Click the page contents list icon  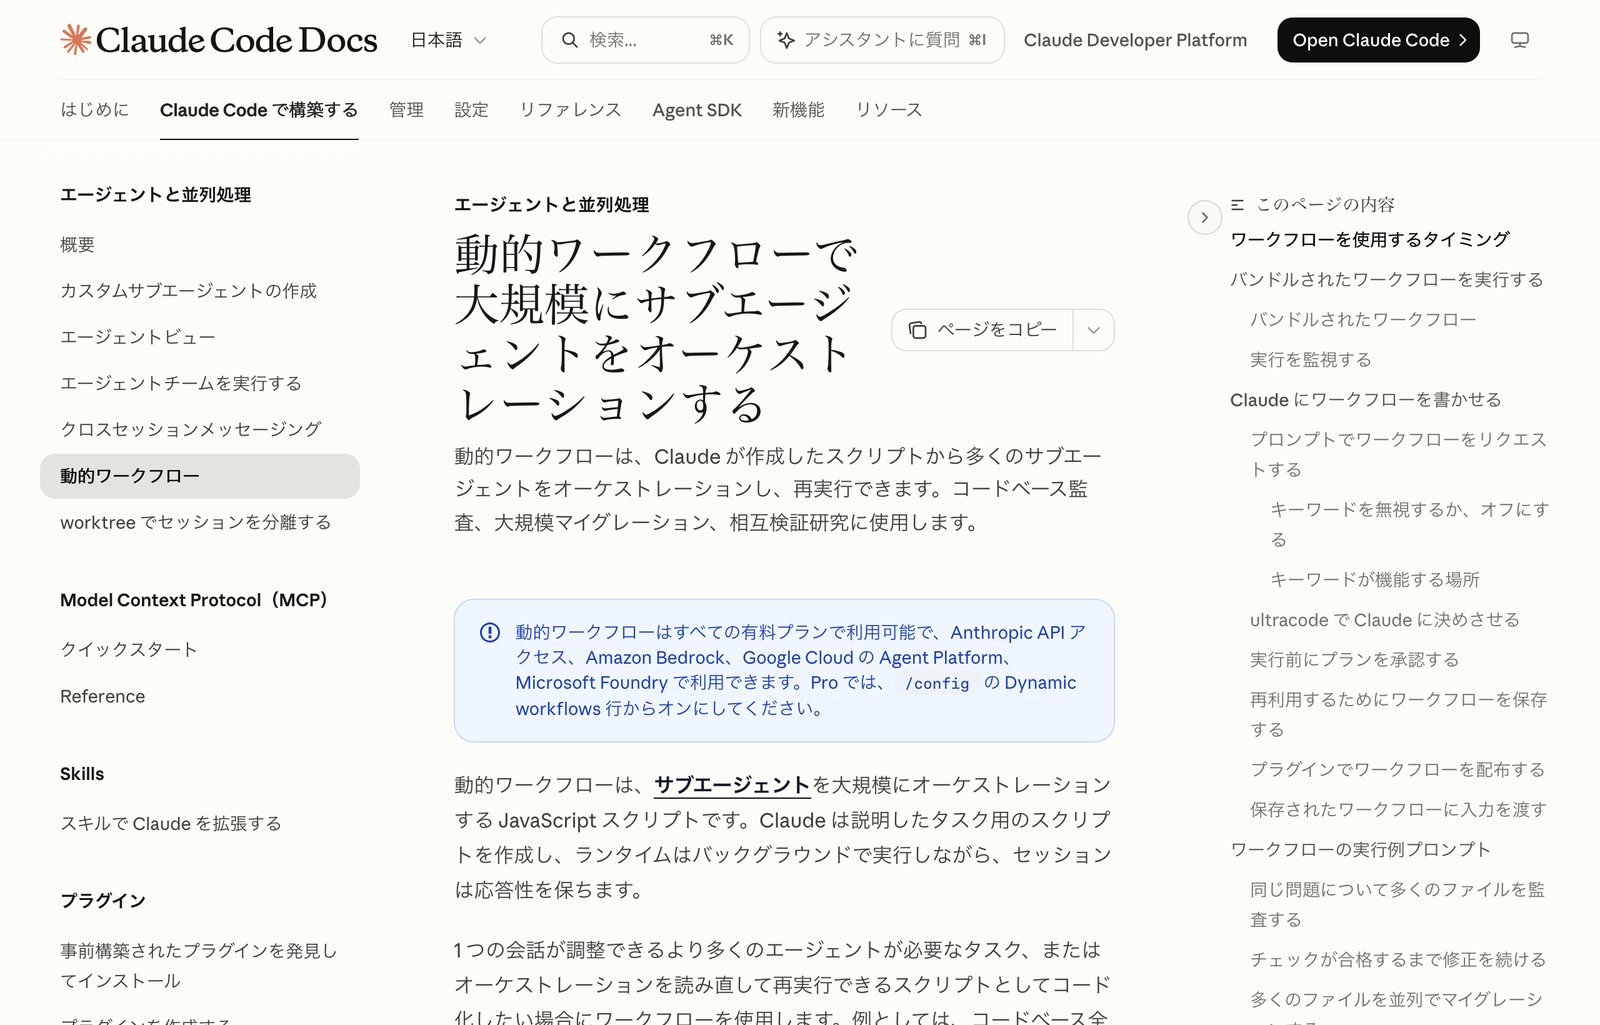1237,204
